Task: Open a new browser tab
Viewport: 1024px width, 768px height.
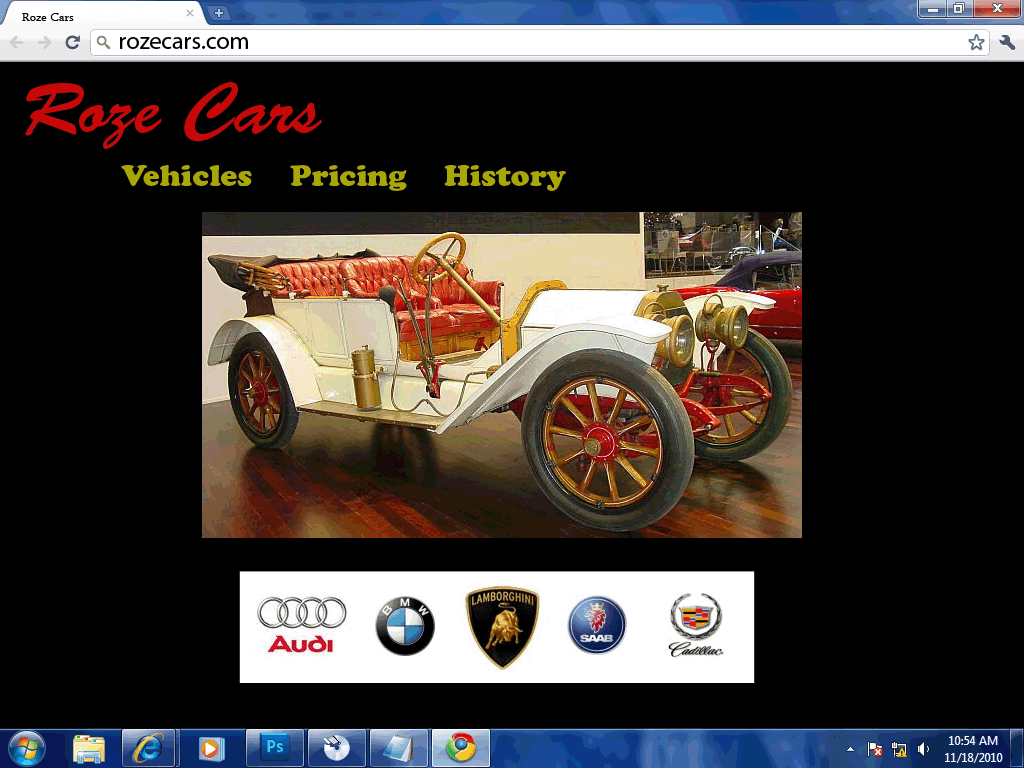Action: pyautogui.click(x=219, y=13)
